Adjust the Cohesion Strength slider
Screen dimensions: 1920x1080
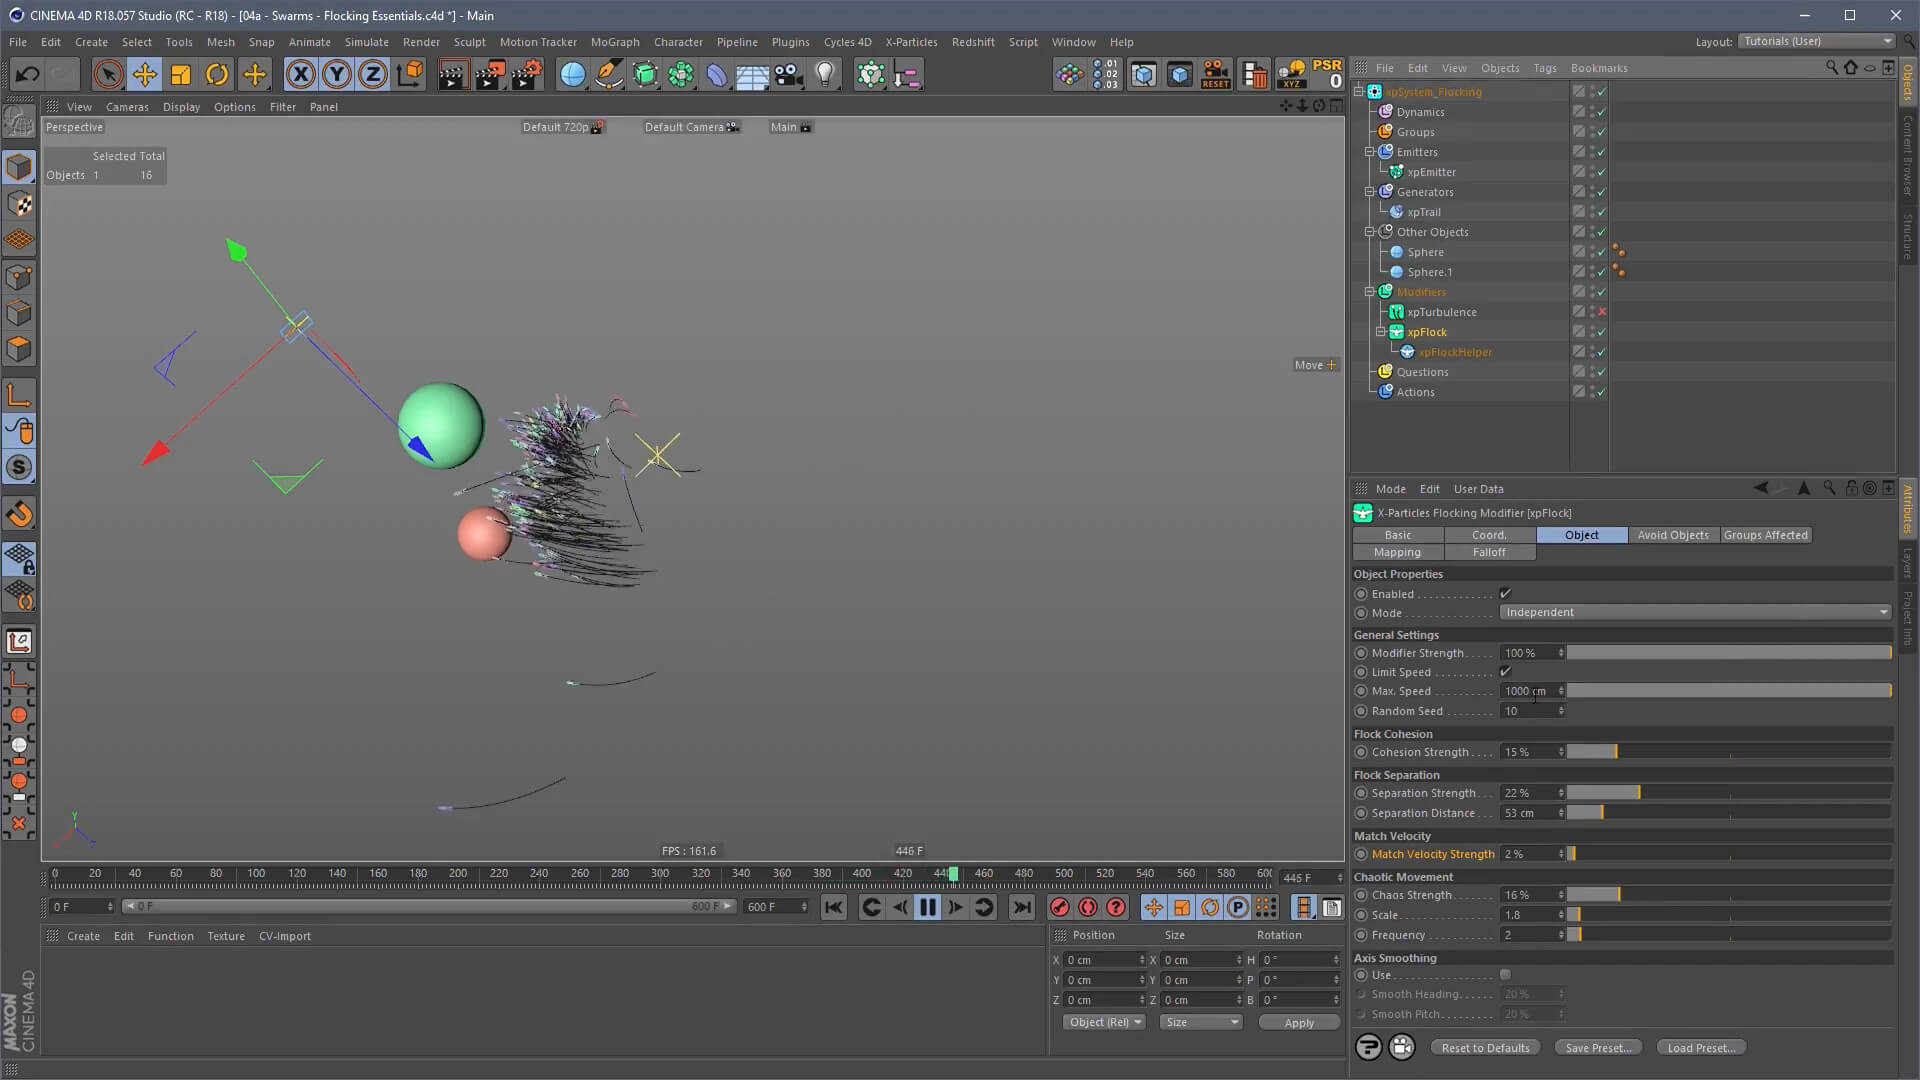1616,752
